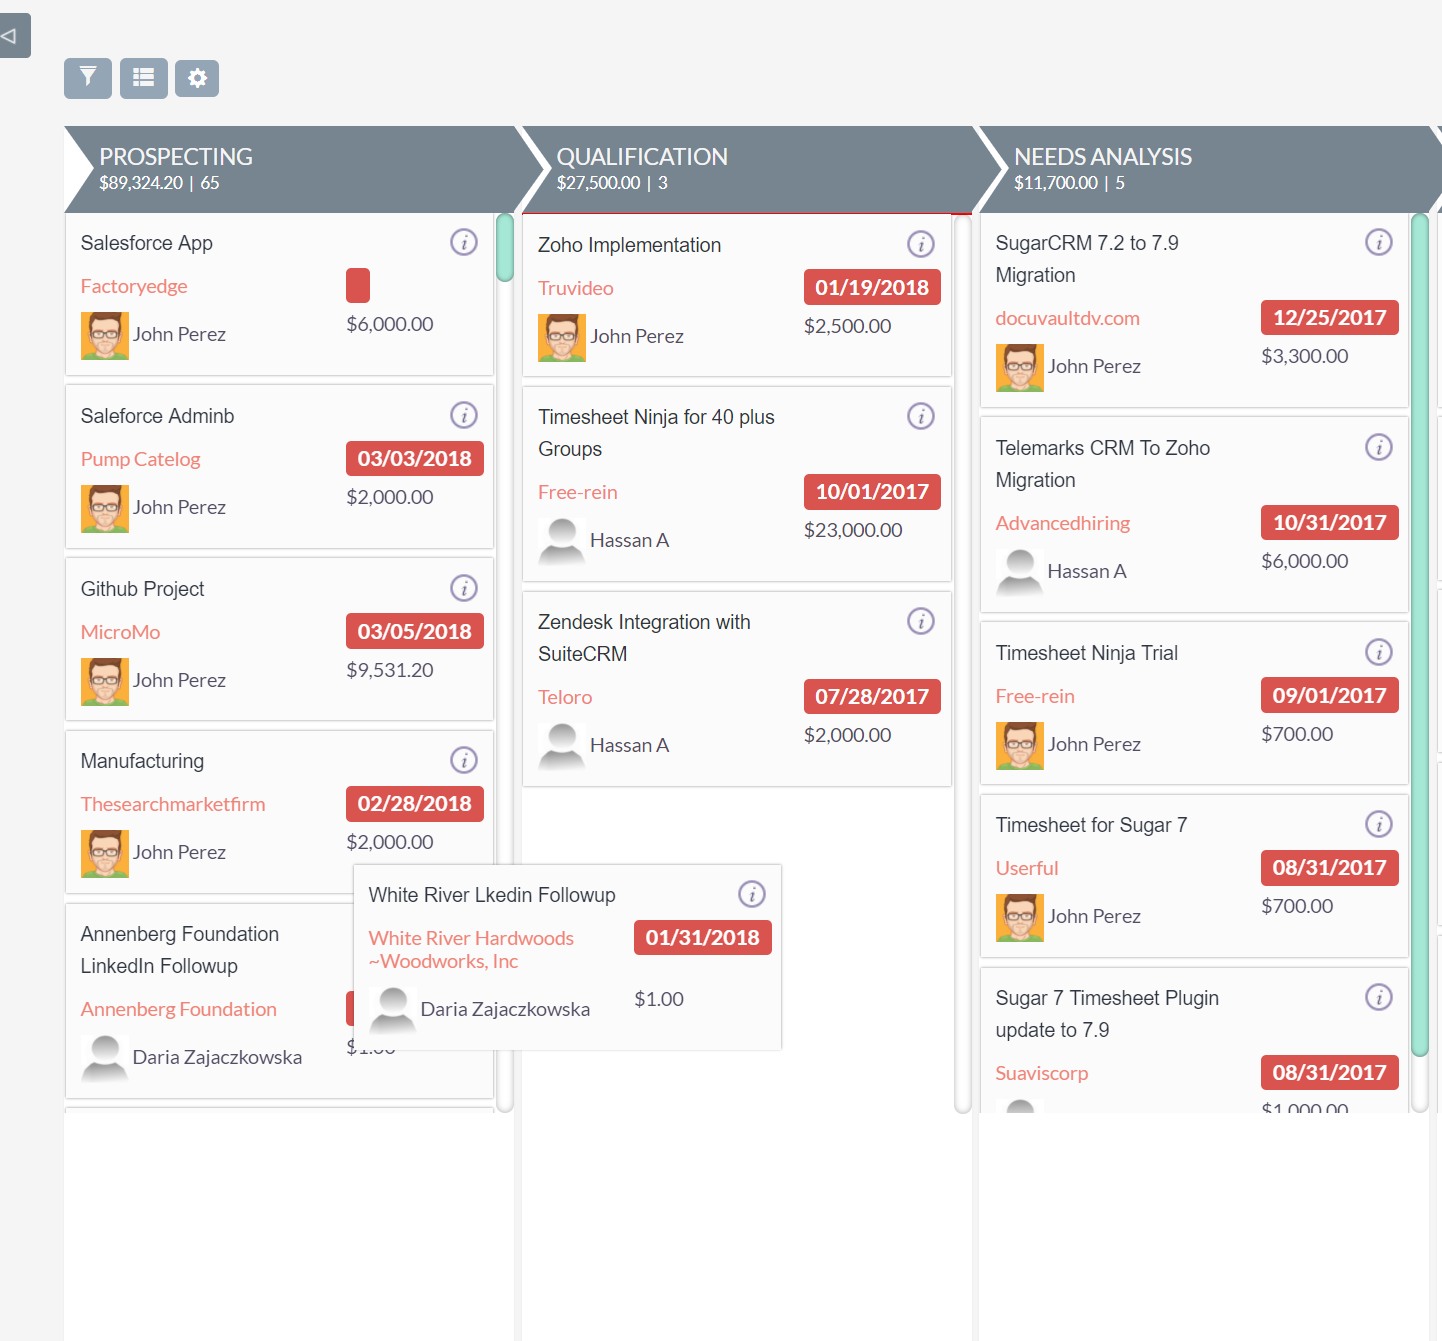Screen dimensions: 1442x1341
Task: Open info icon on Saleforce Adminb card
Action: 464,415
